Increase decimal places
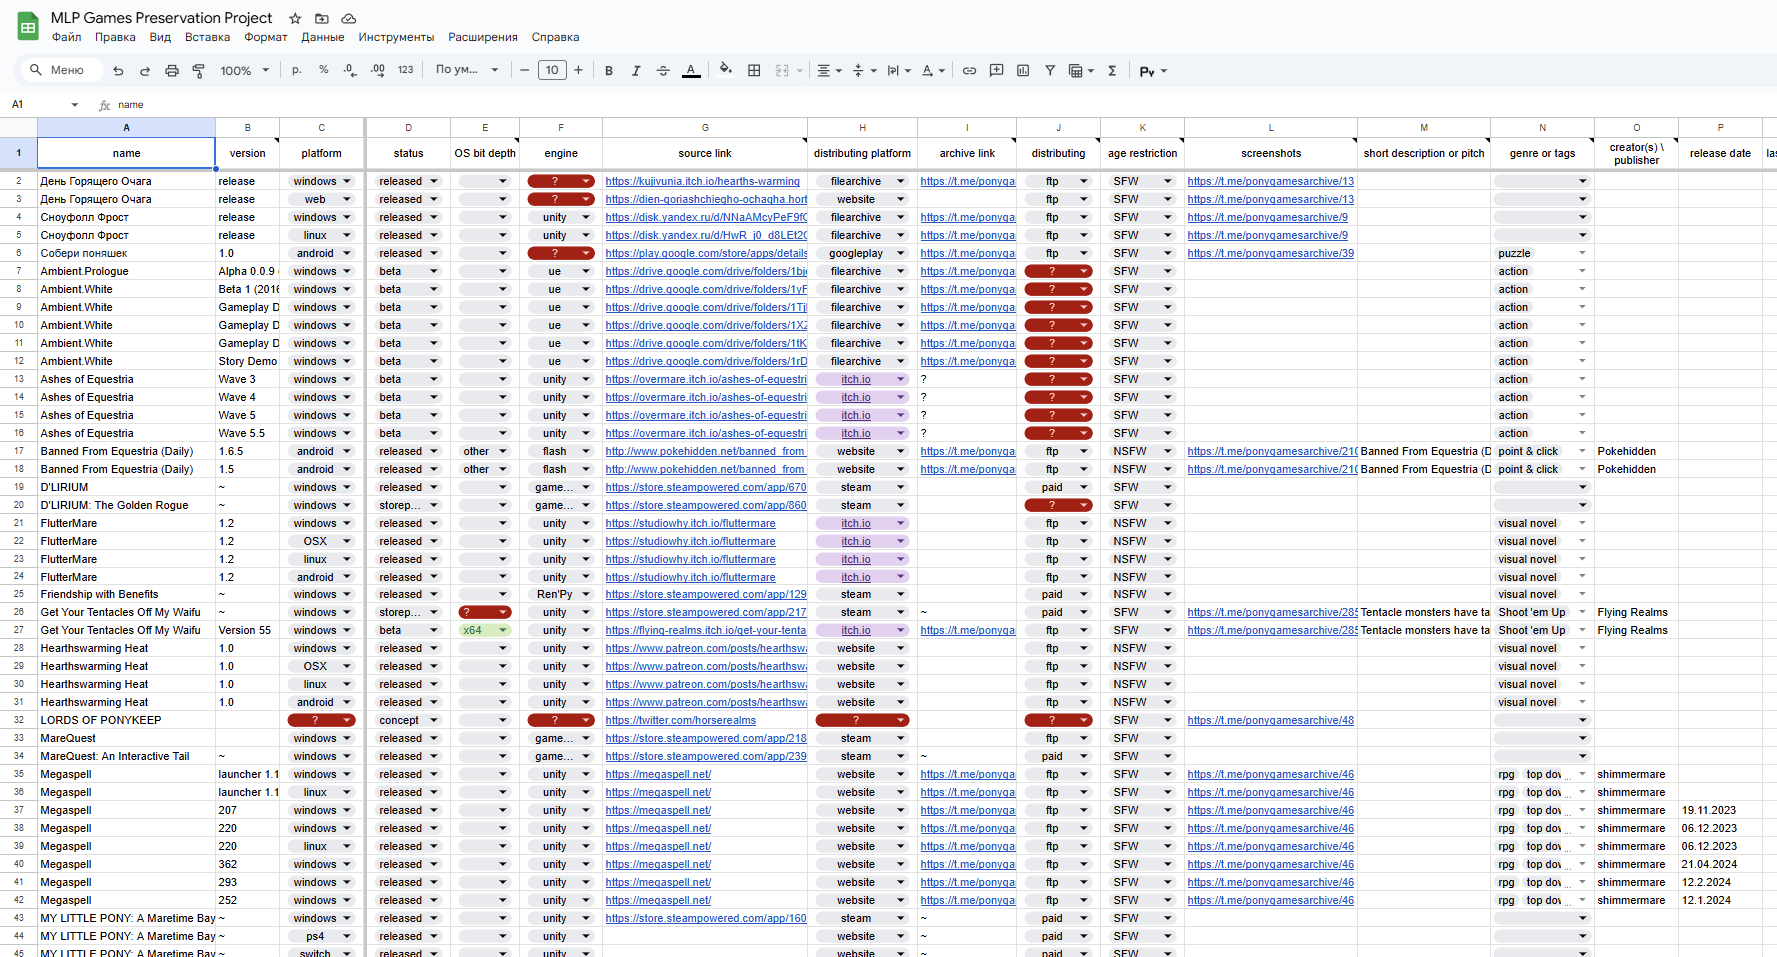 [x=377, y=70]
